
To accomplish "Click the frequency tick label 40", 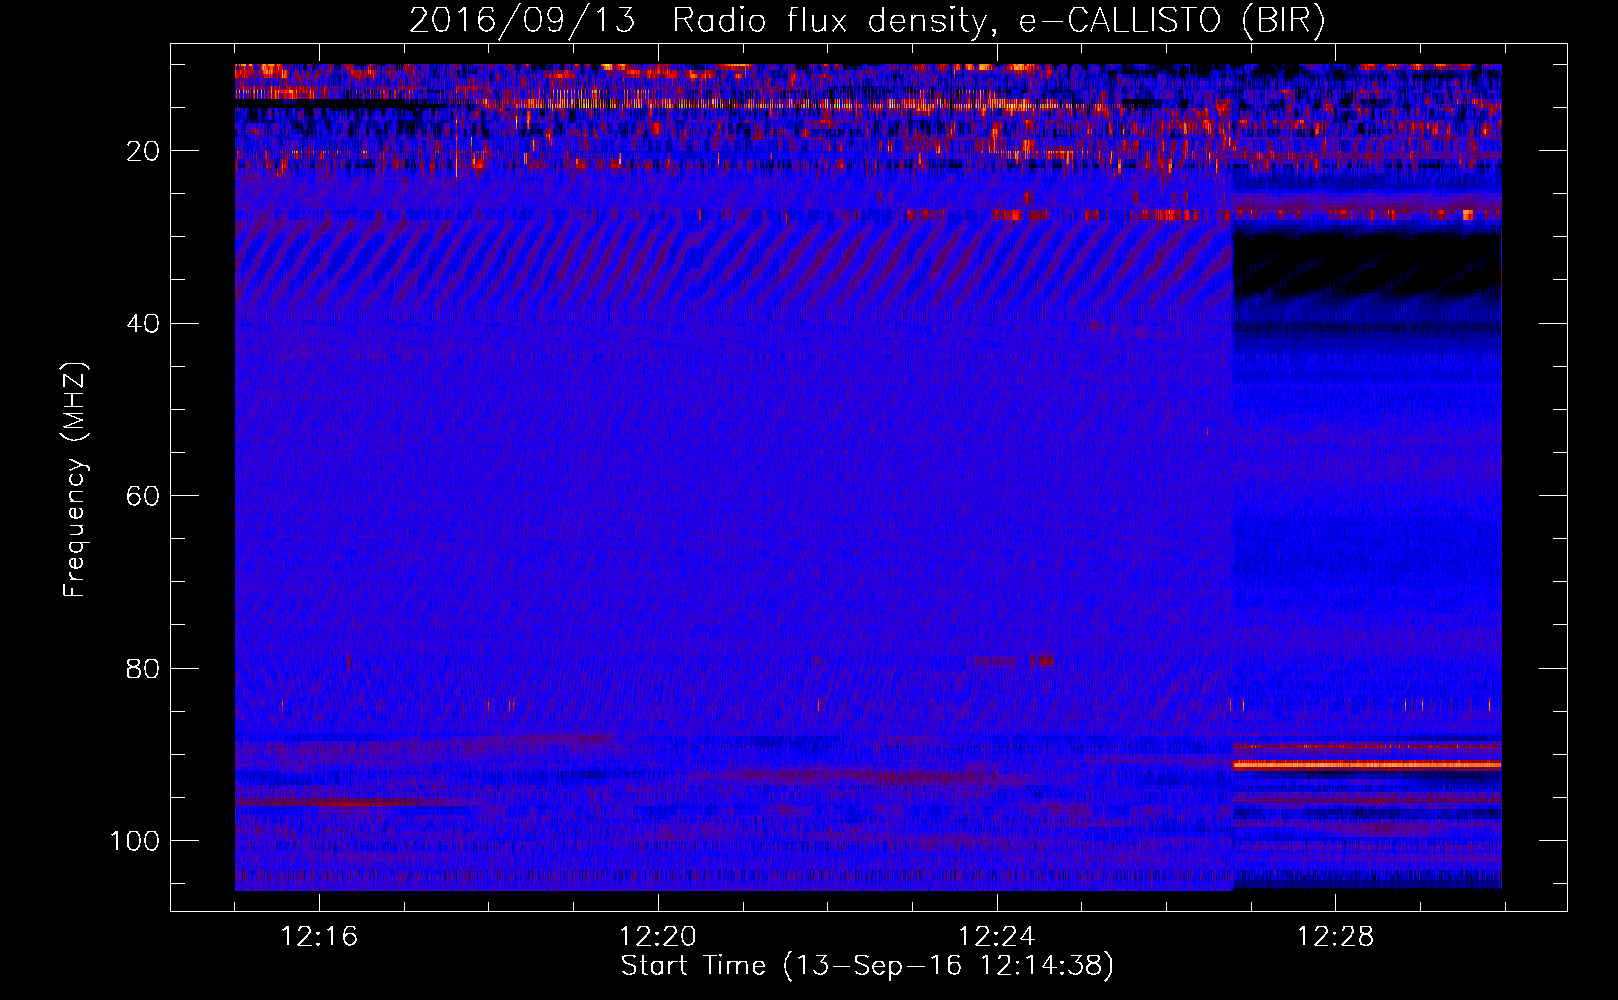I will click(144, 324).
